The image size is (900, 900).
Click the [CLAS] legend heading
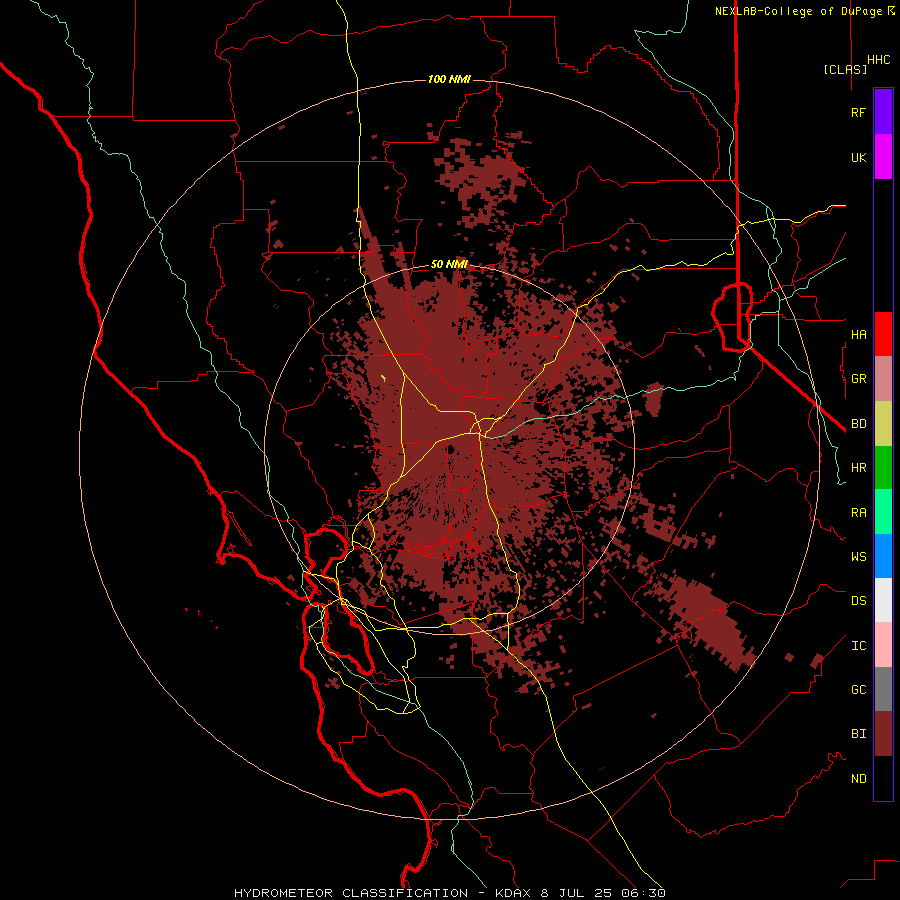click(x=845, y=69)
